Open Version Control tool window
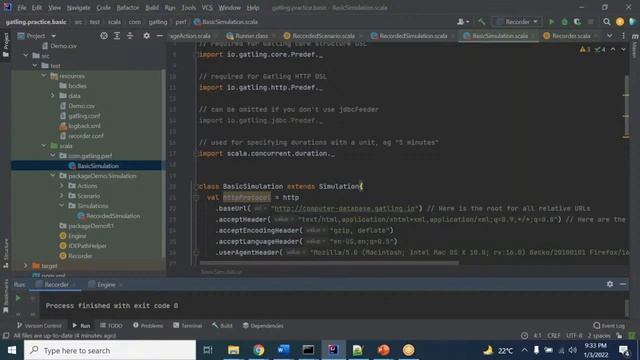 39,326
